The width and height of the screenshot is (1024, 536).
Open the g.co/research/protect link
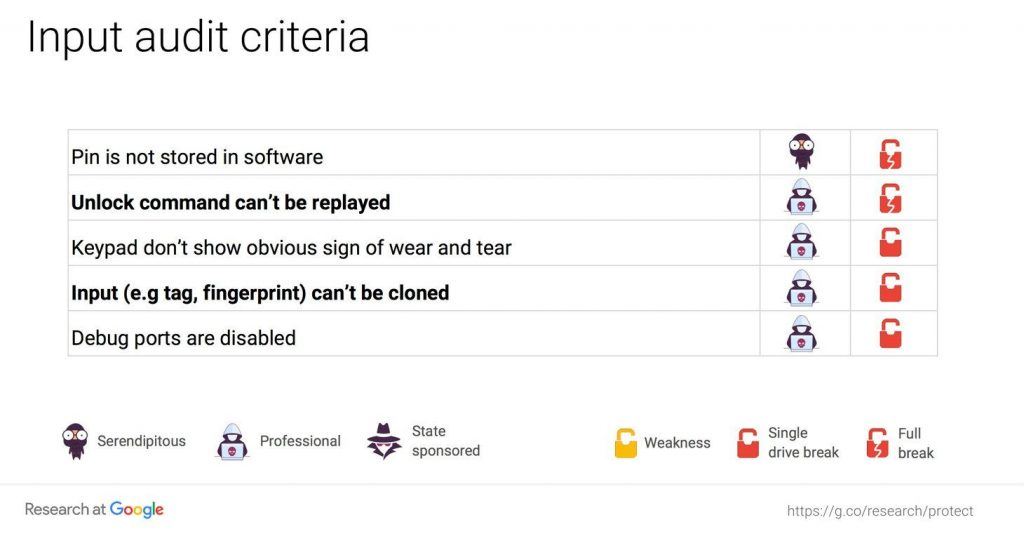pyautogui.click(x=880, y=511)
